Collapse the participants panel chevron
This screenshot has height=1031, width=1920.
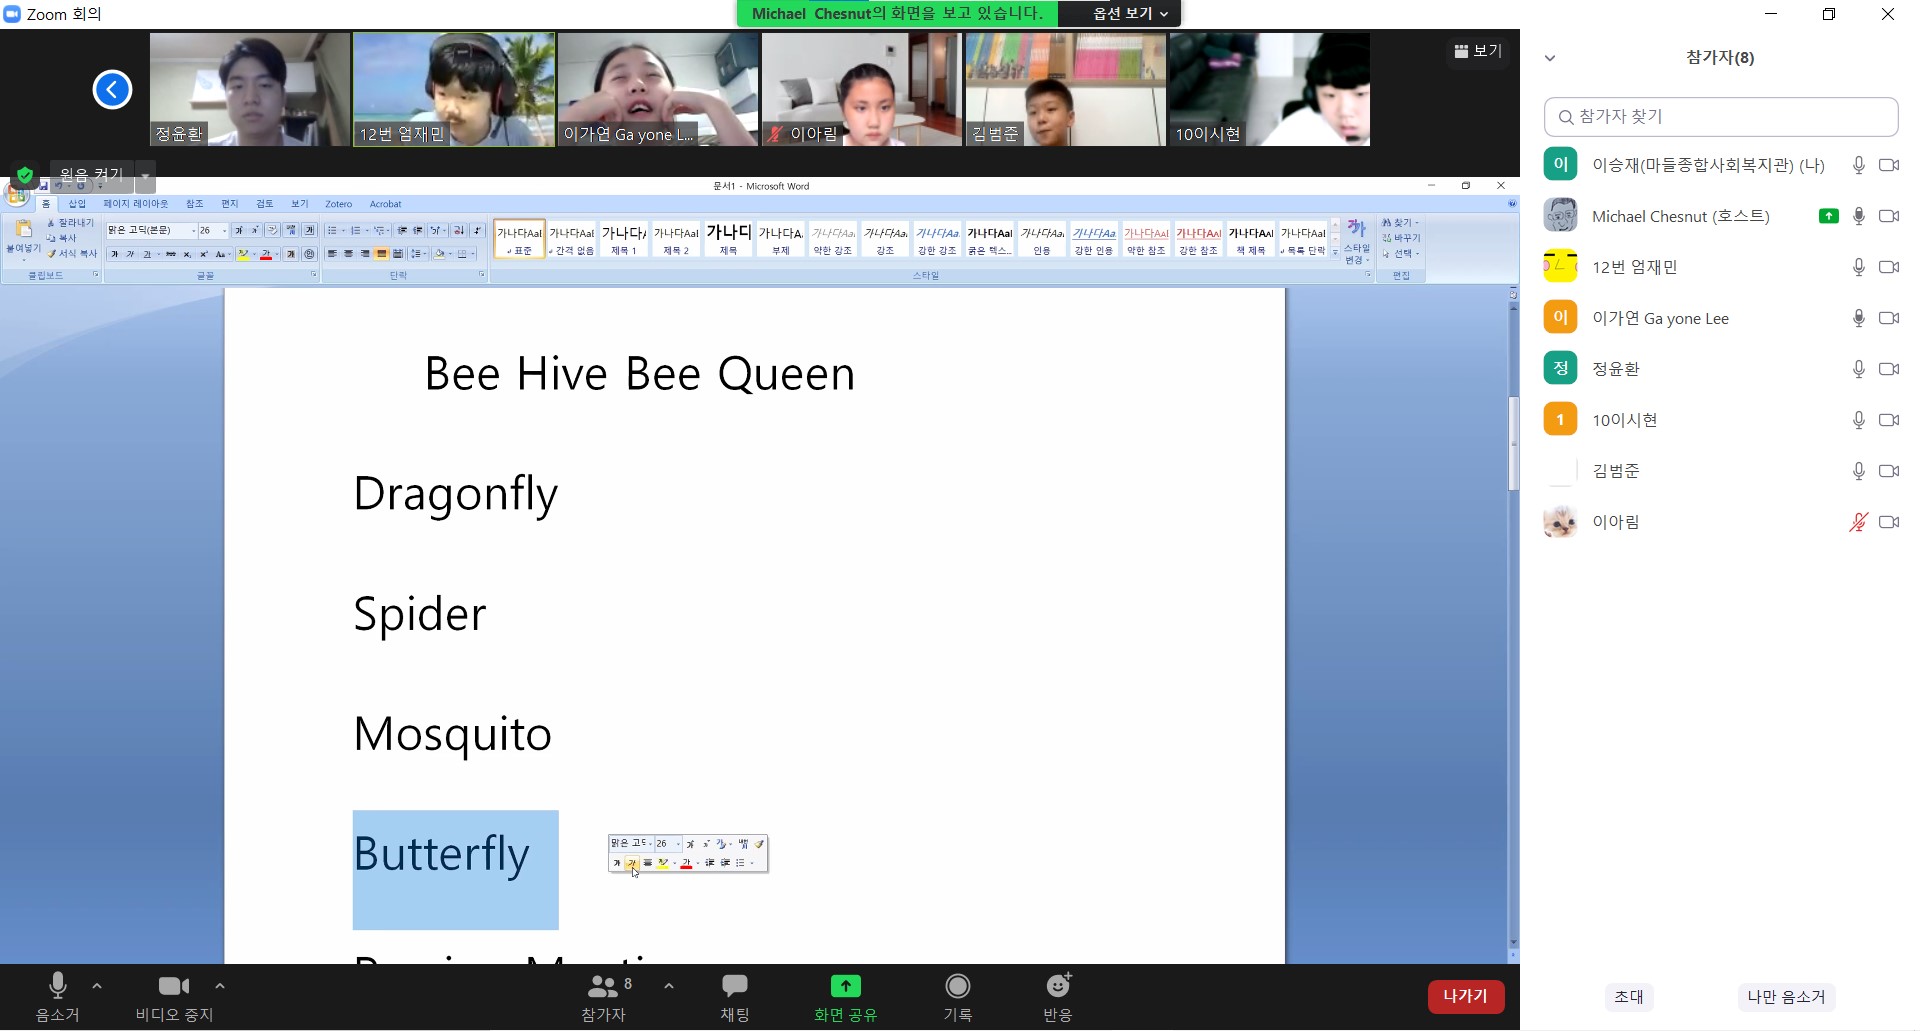pyautogui.click(x=1550, y=58)
